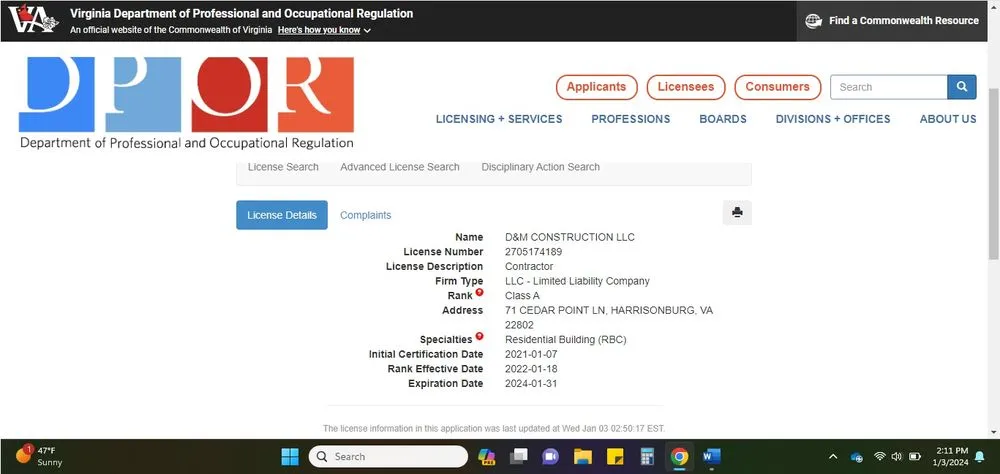Open the Professions menu
Viewport: 1000px width, 474px height.
click(630, 119)
